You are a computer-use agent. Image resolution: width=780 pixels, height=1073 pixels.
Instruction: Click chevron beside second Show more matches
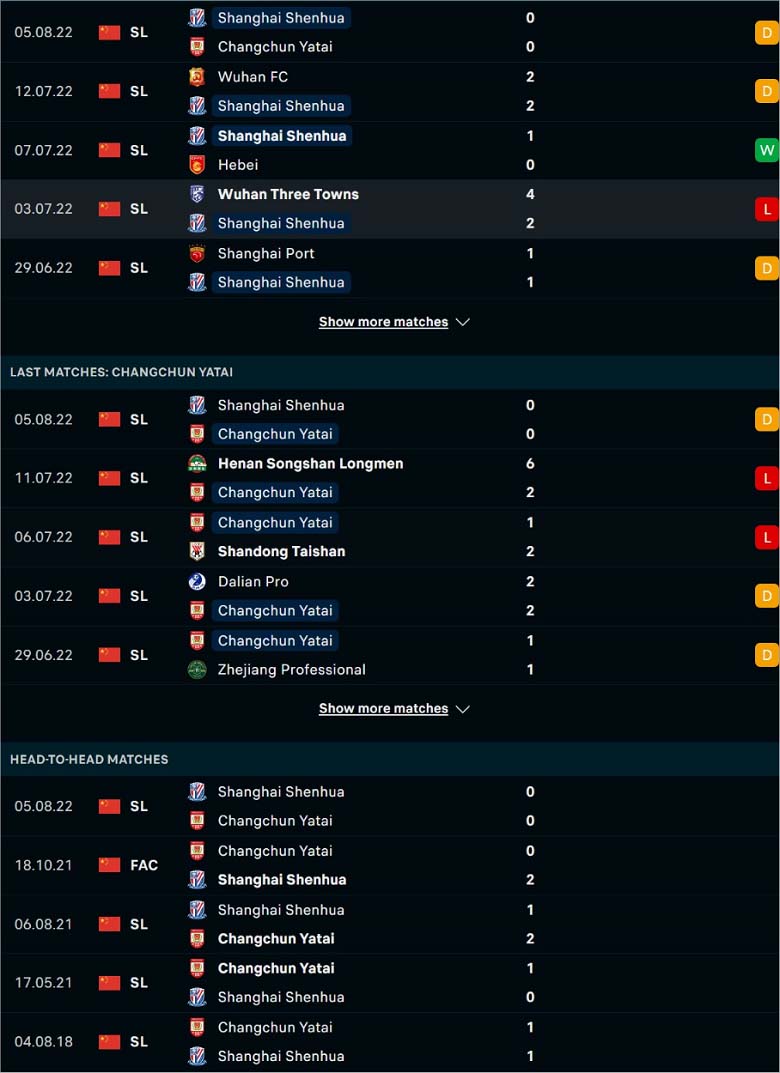point(463,710)
